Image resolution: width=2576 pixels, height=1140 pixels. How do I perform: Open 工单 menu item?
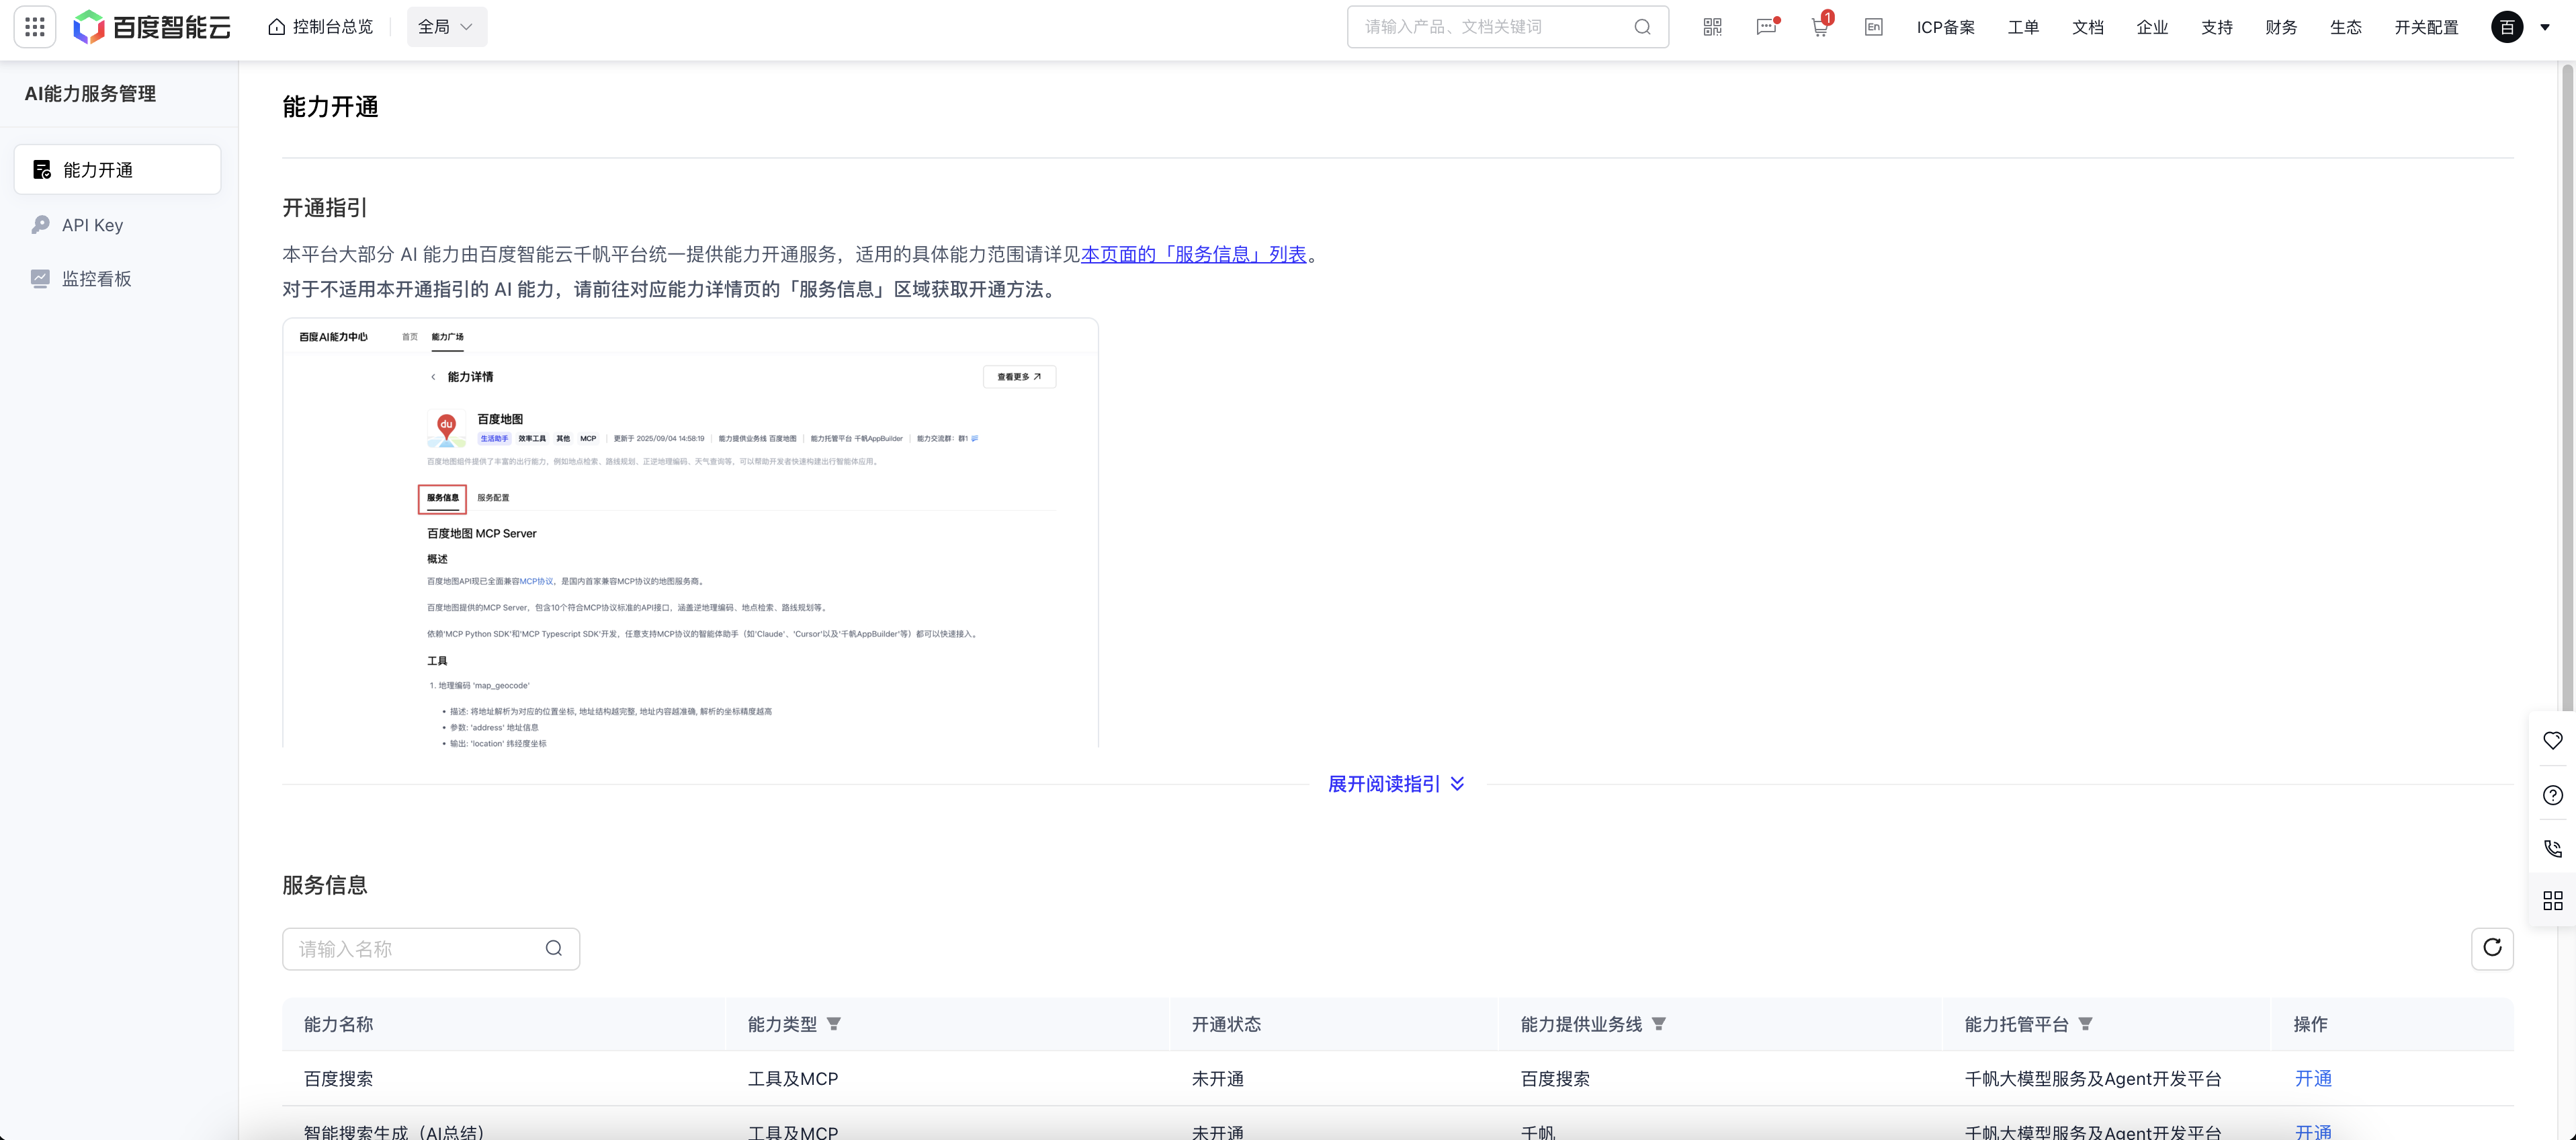(x=2023, y=27)
